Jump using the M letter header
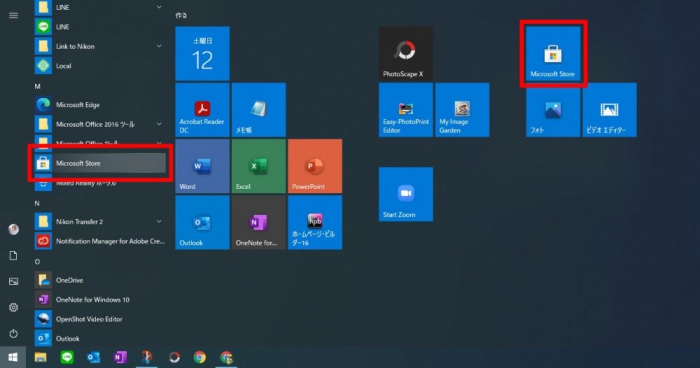Screen dimensions: 700x368 38,86
